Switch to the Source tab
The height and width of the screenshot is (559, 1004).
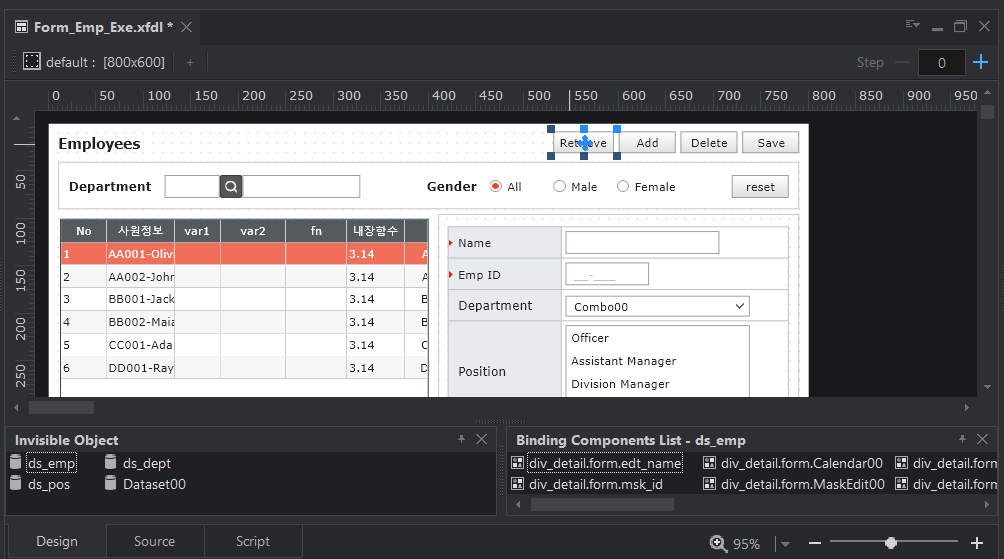pyautogui.click(x=154, y=542)
